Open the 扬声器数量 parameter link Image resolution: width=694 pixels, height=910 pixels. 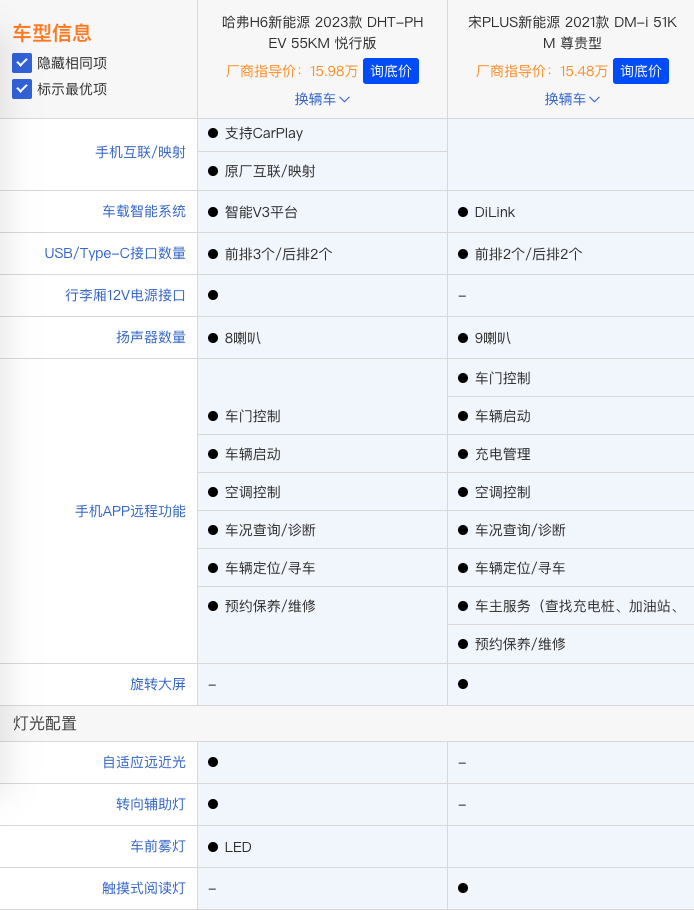pyautogui.click(x=151, y=337)
